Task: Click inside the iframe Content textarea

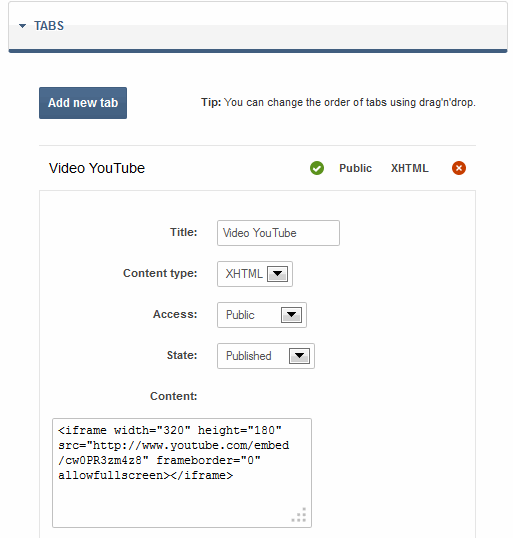Action: (x=182, y=473)
